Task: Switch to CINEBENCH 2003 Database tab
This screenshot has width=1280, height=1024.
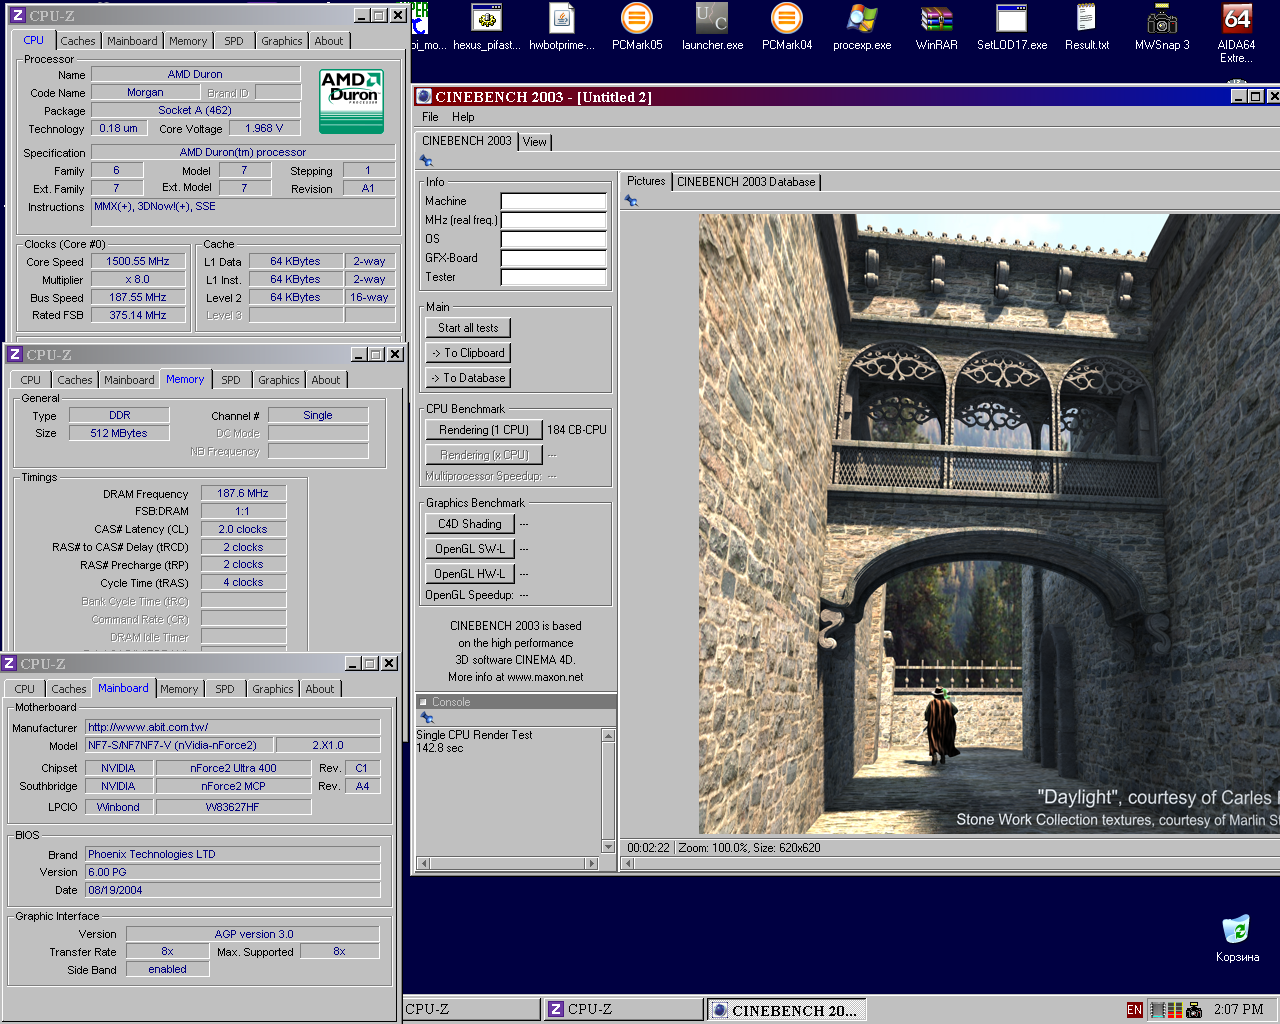Action: [746, 182]
